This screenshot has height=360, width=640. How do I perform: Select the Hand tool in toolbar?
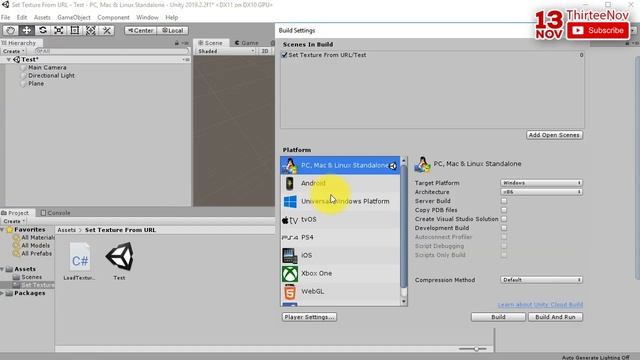11,30
